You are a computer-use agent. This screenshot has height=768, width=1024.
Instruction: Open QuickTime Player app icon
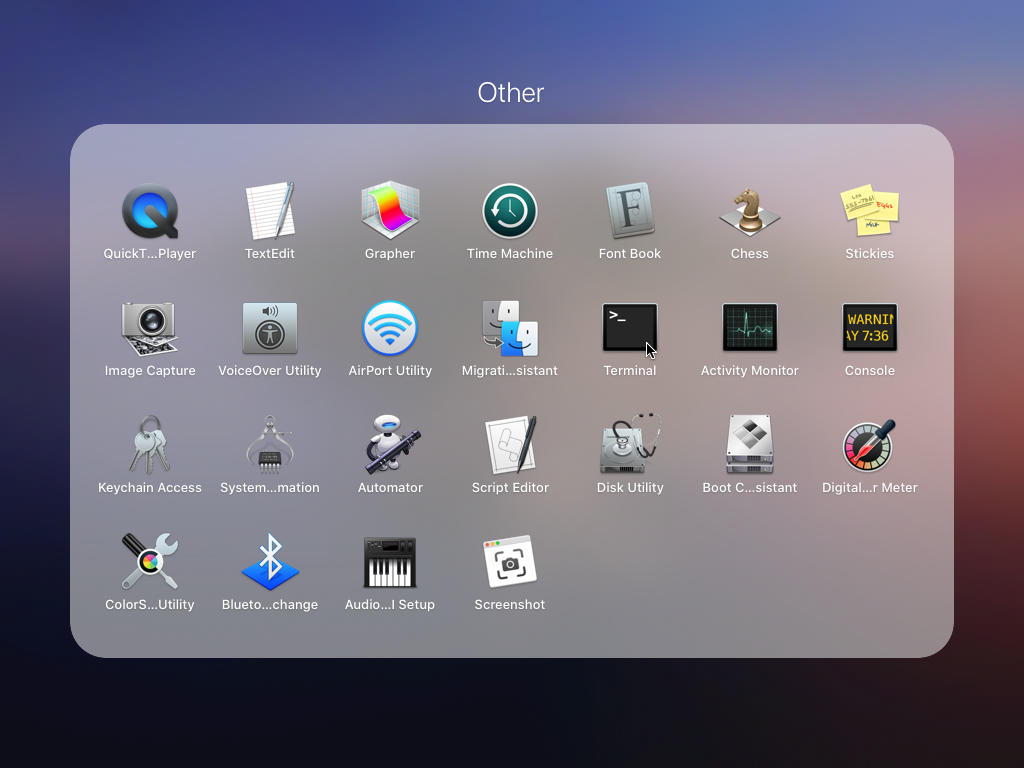click(x=150, y=211)
